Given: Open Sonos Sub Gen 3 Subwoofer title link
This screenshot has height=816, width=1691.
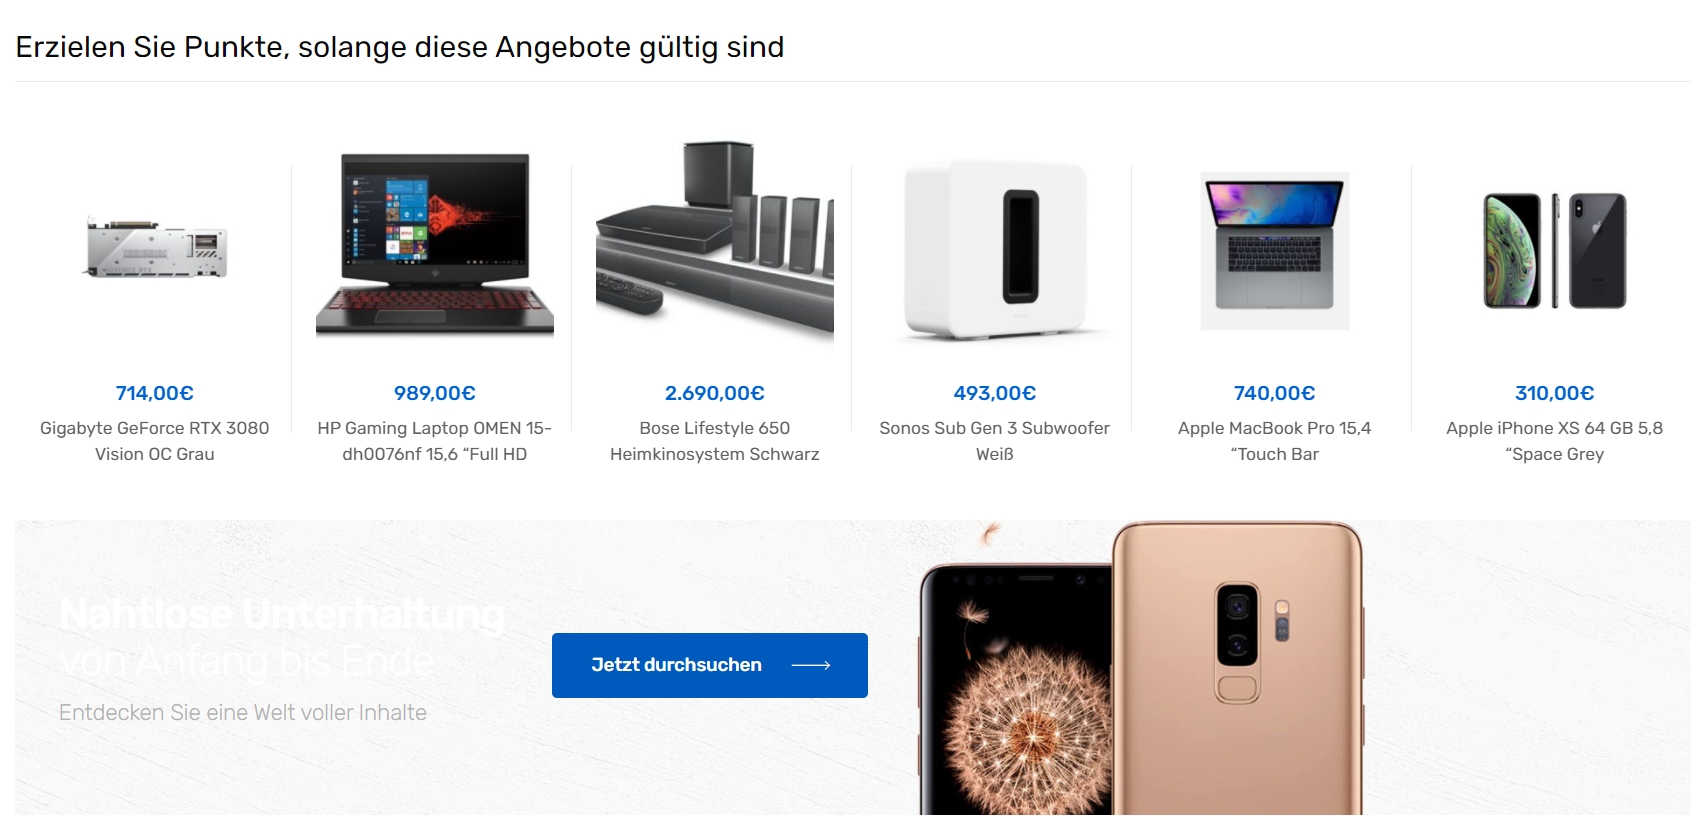Looking at the screenshot, I should [995, 441].
